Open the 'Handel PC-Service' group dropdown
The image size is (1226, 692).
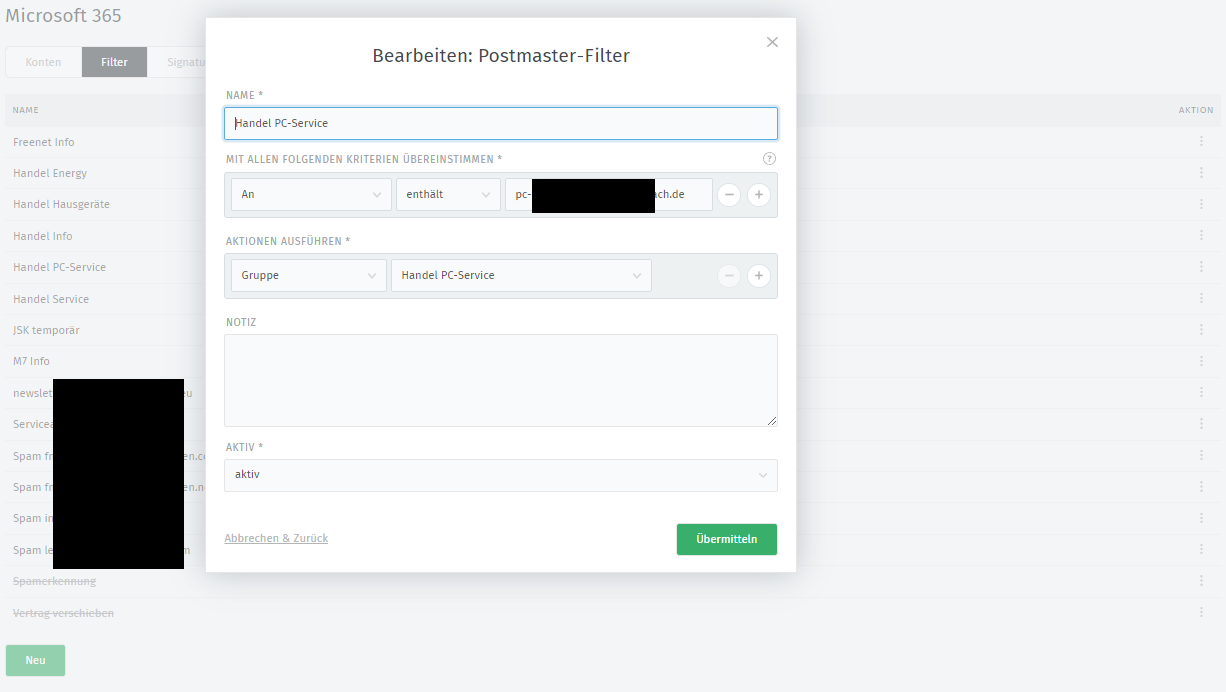(x=521, y=275)
